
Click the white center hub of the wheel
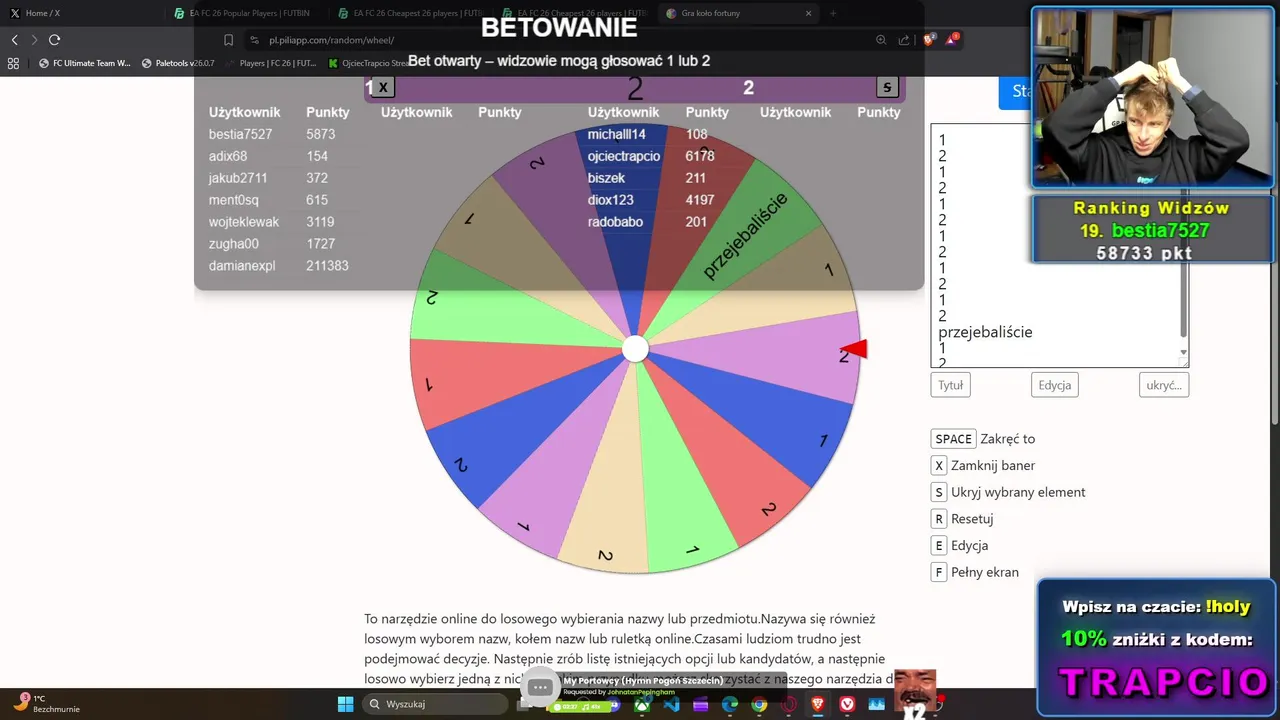coord(635,349)
